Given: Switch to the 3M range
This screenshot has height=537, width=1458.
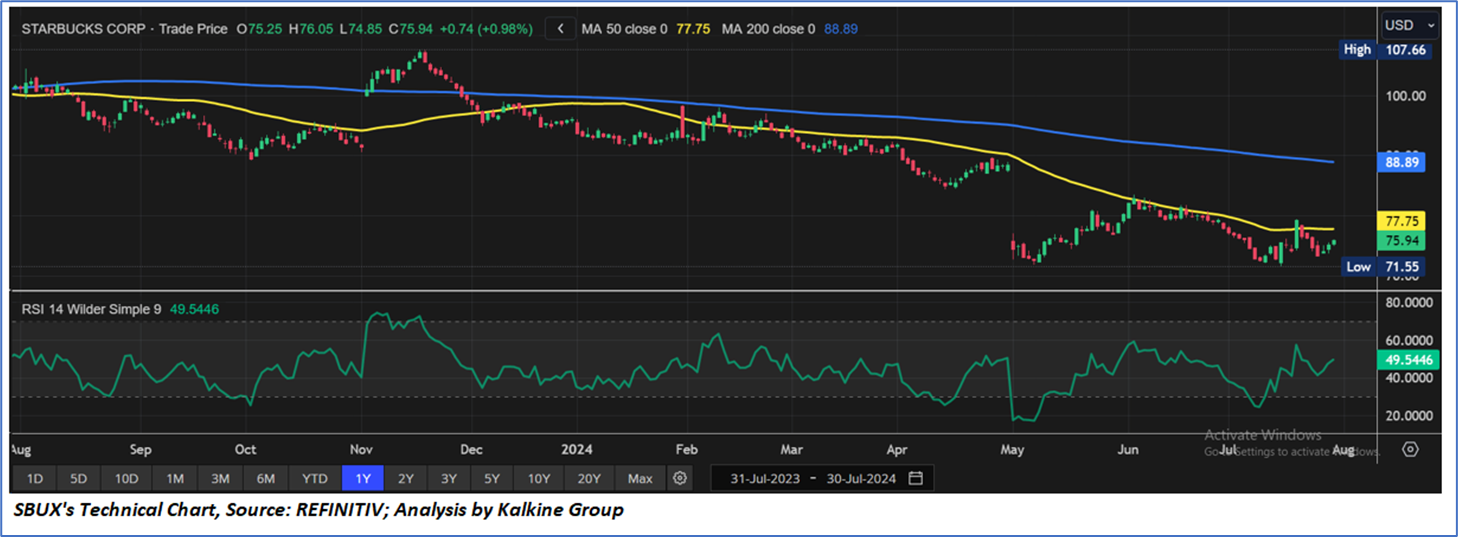Looking at the screenshot, I should coord(221,478).
